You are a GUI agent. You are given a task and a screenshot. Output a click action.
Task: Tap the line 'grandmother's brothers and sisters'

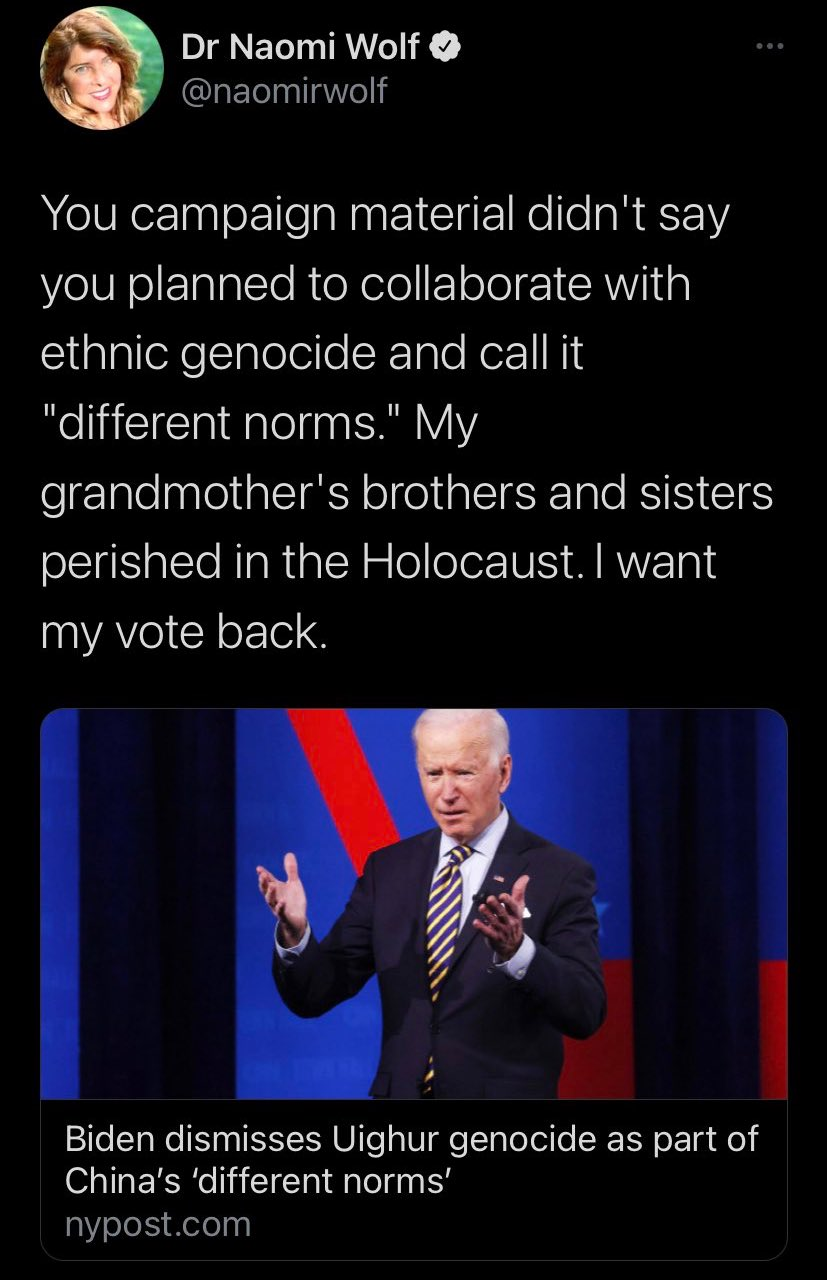(x=407, y=495)
